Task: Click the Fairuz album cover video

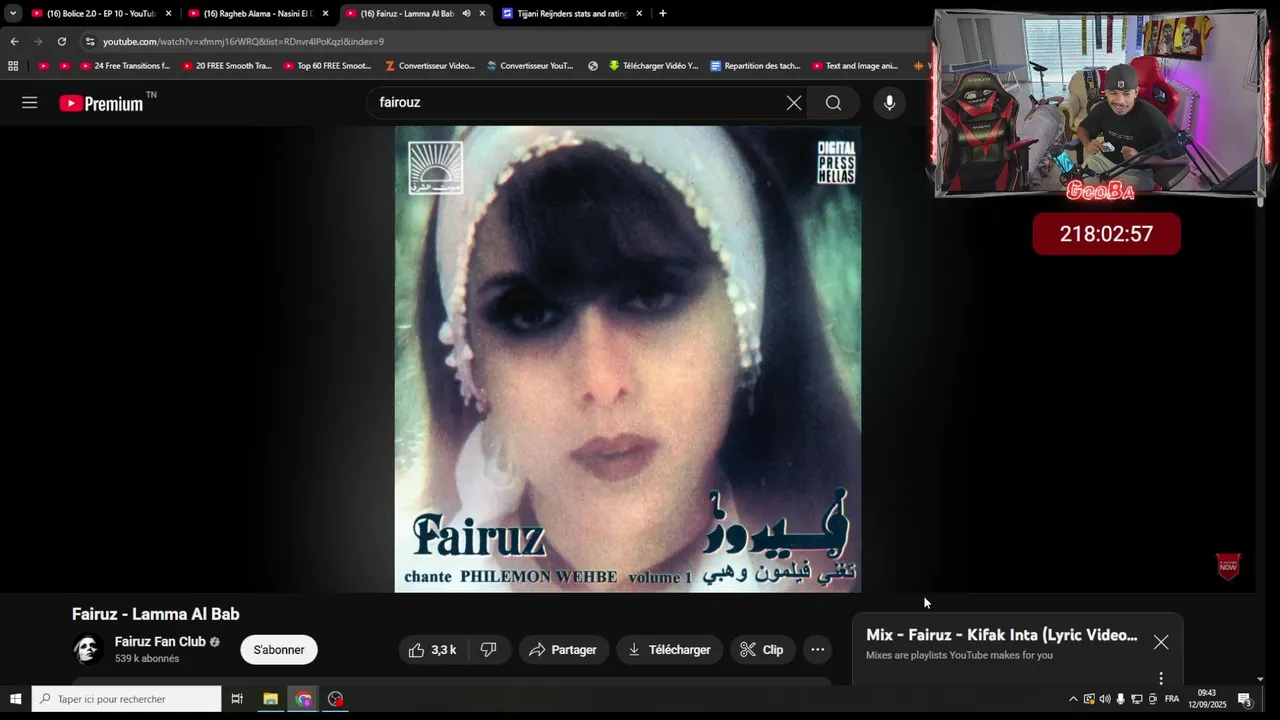Action: 628,359
